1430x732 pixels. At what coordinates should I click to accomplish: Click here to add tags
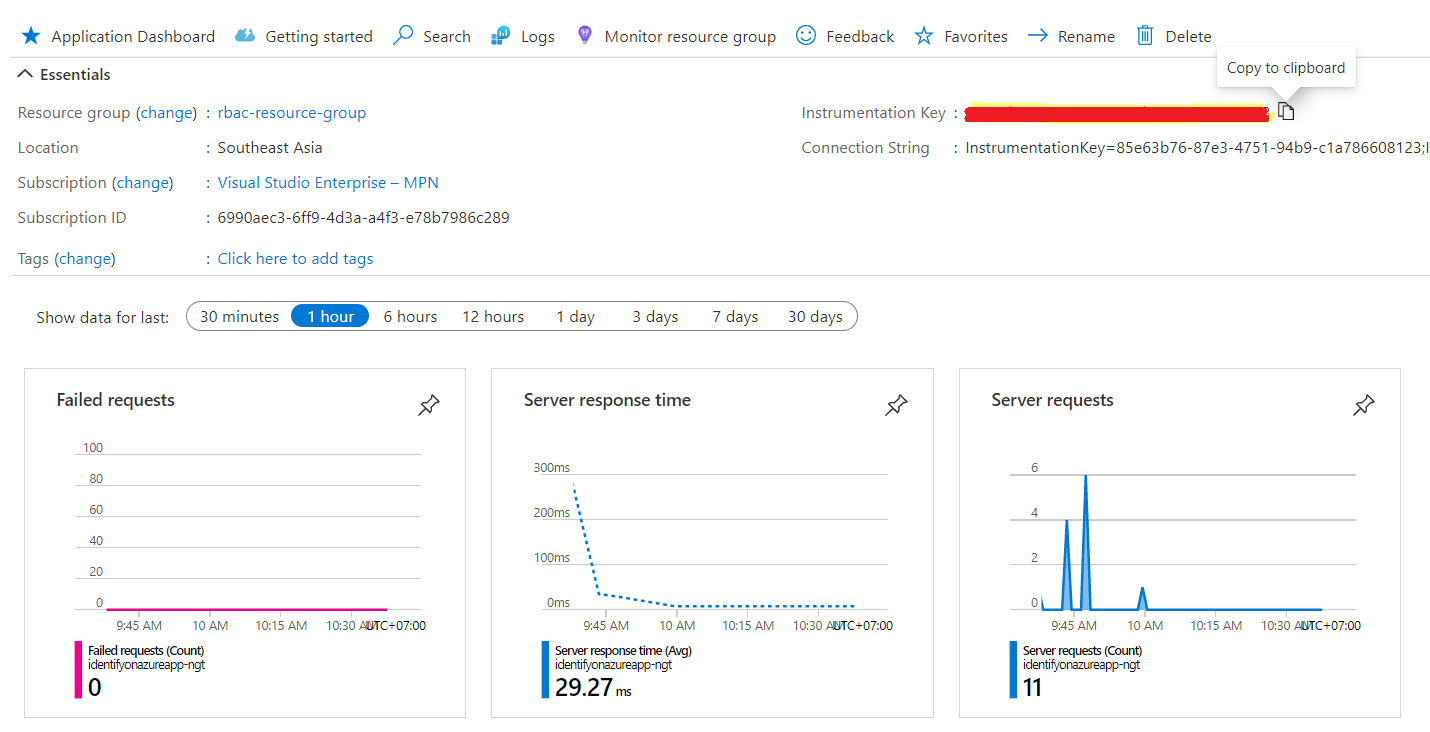[x=295, y=258]
